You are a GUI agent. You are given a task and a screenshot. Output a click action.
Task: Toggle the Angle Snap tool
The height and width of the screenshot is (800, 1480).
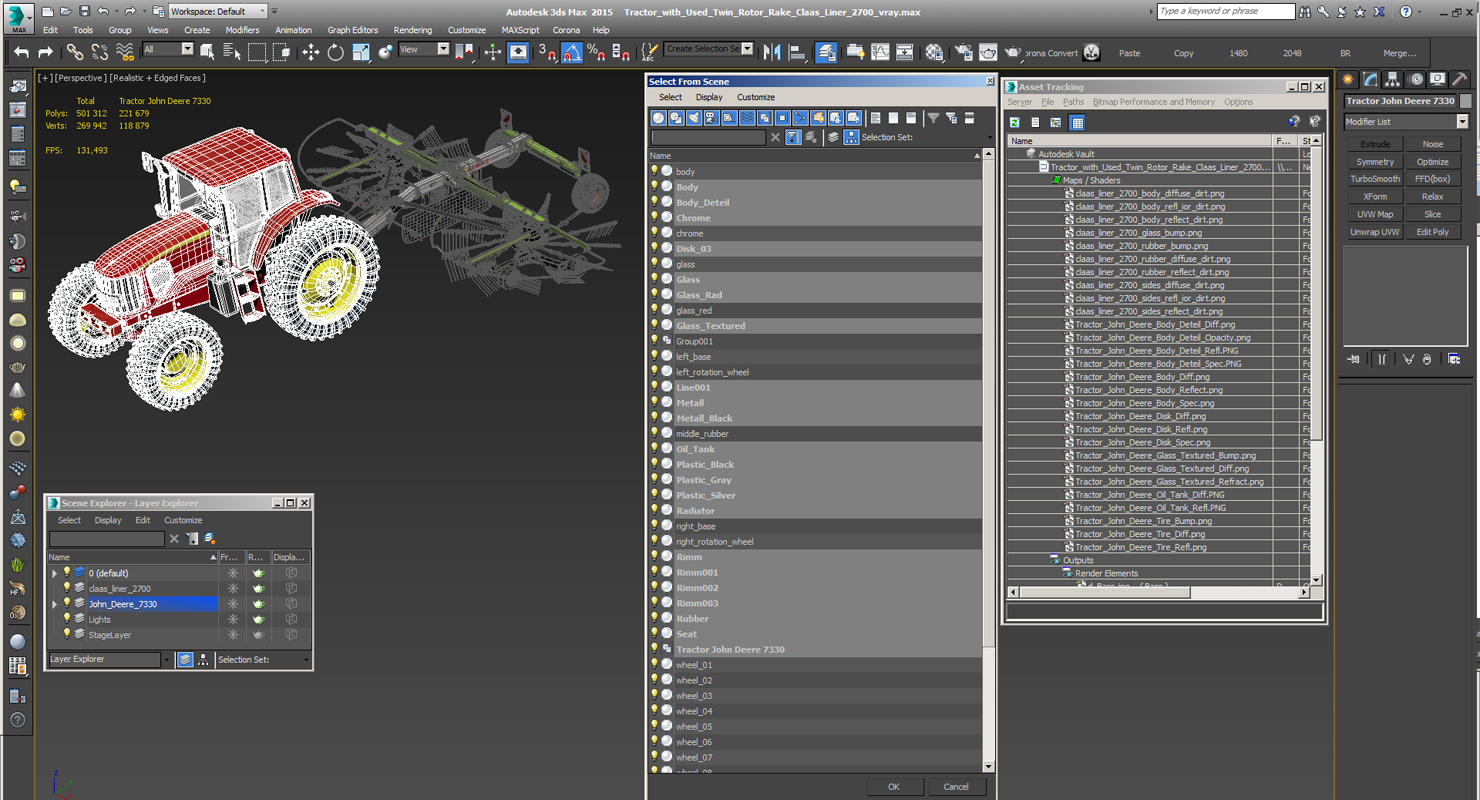(x=572, y=52)
